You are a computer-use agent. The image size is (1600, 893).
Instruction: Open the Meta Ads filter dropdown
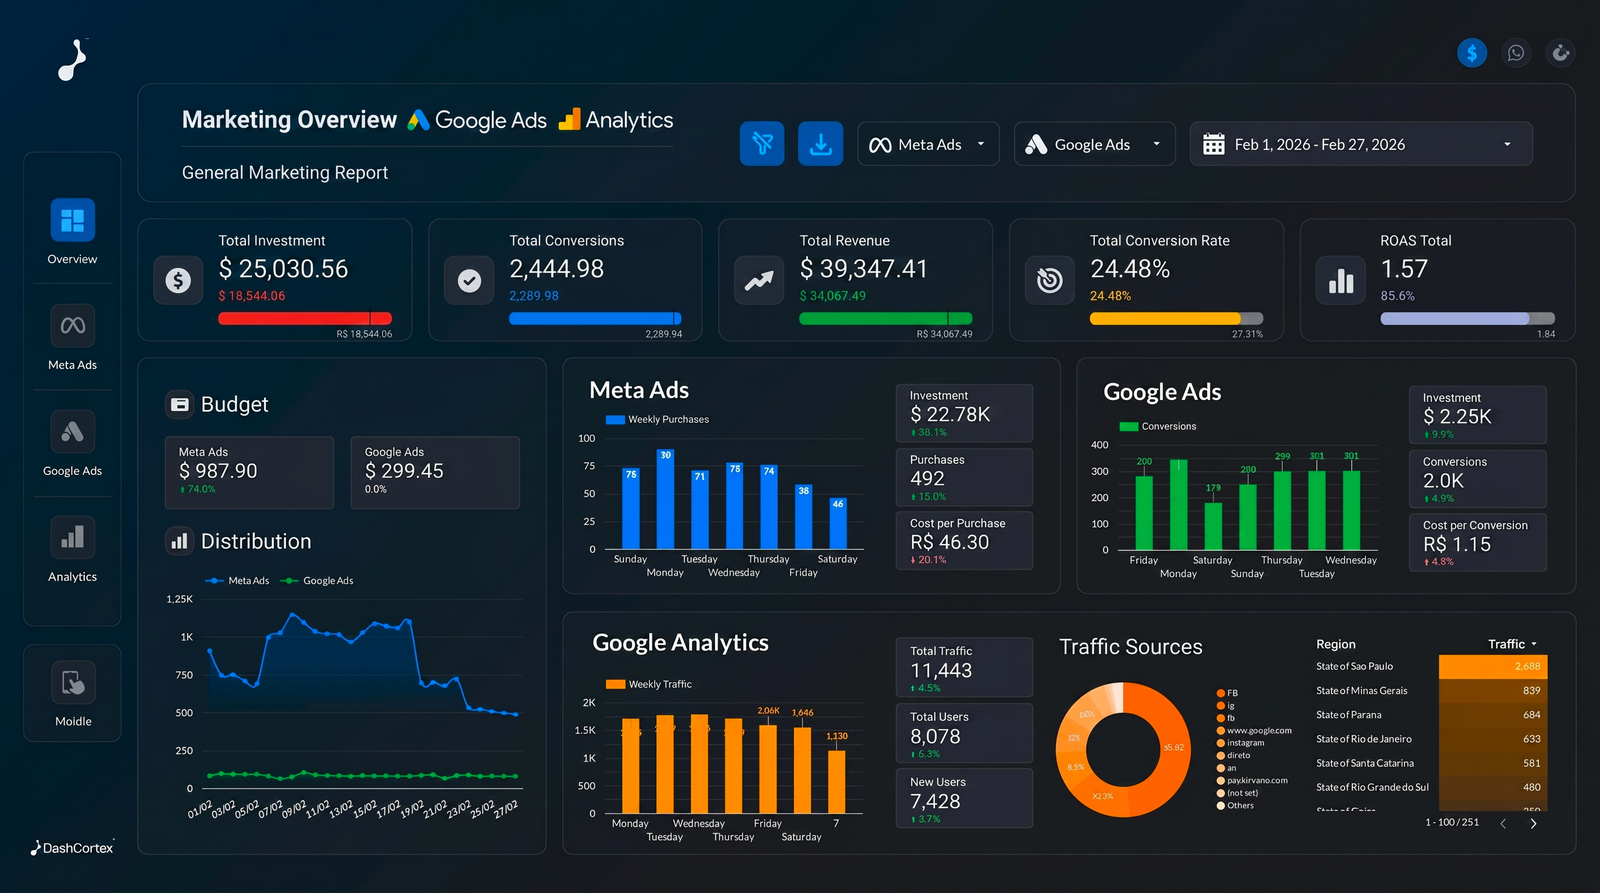(928, 144)
